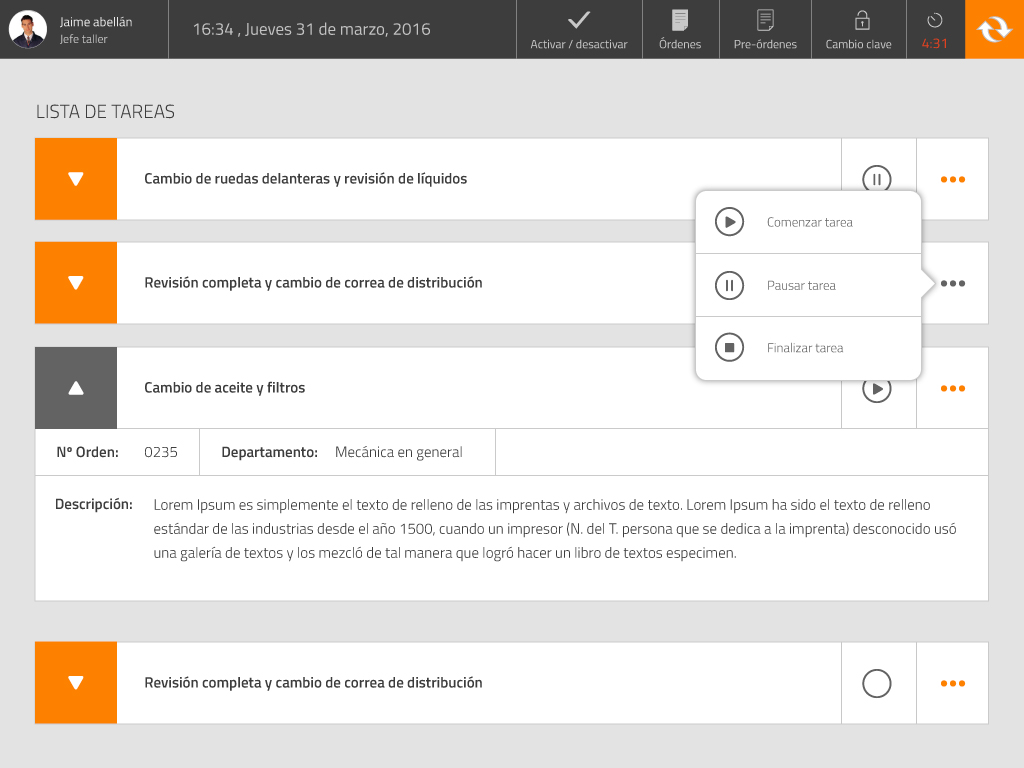Choose 'Finalizar tarea' in popup menu
The width and height of the screenshot is (1024, 768).
[808, 348]
